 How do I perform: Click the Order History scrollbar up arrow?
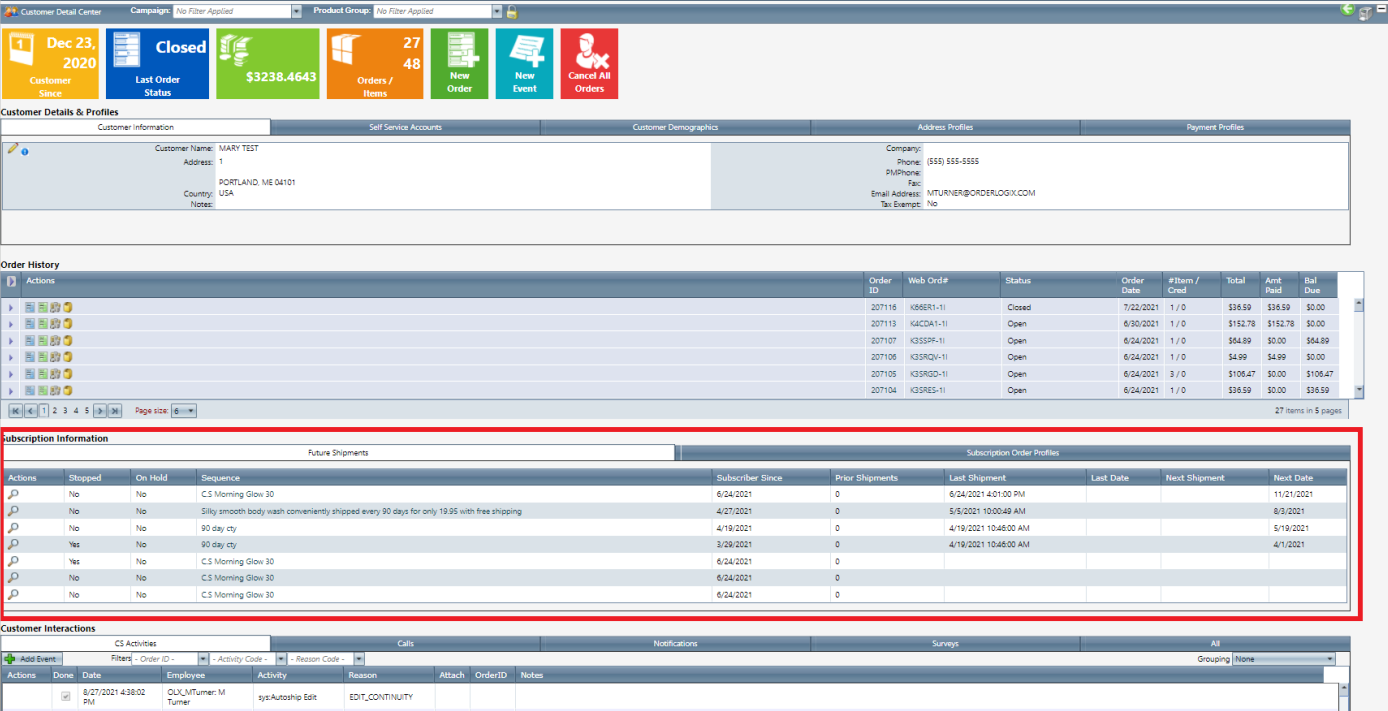tap(1359, 303)
